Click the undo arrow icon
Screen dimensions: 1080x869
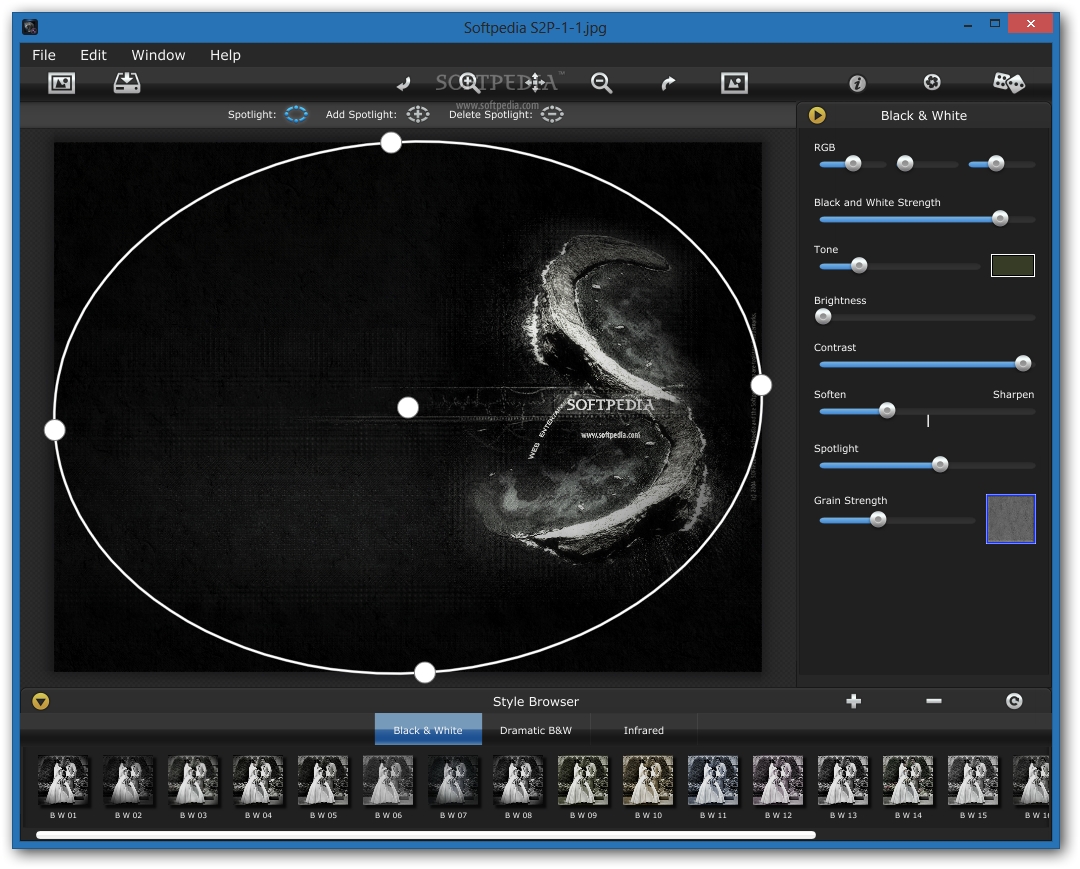[x=404, y=83]
